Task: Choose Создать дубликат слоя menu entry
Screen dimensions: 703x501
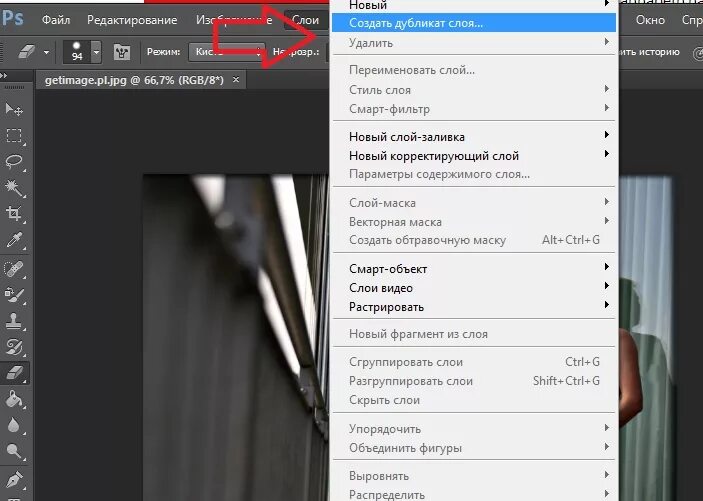Action: [474, 23]
